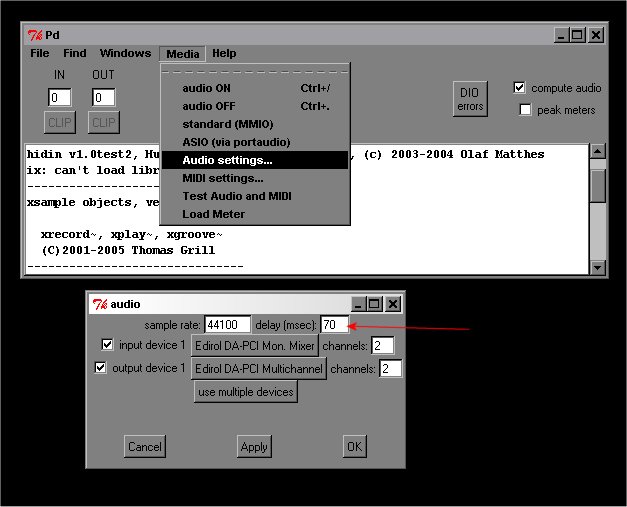Click the IN CLIP indicator button
Screen dimensions: 627x507
click(x=59, y=122)
